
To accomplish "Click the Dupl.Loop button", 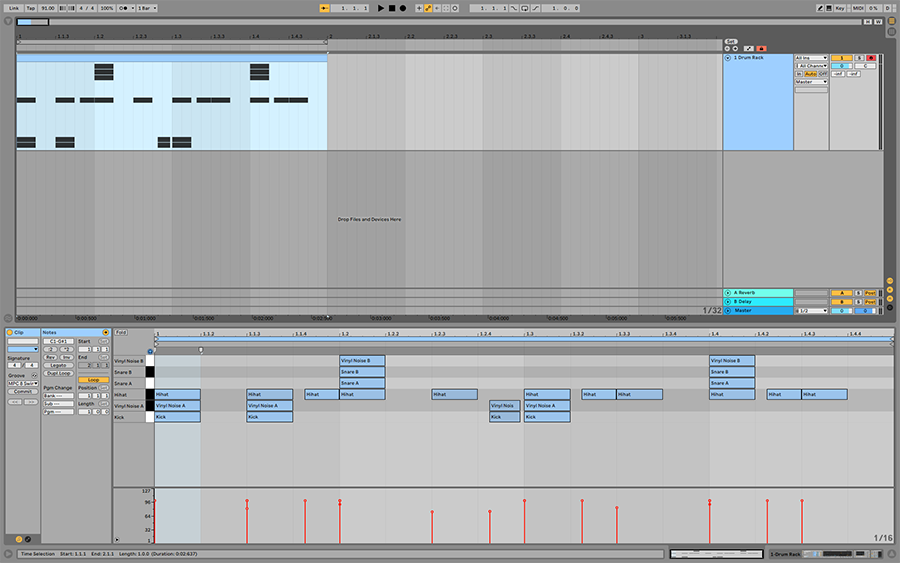I will click(x=59, y=373).
